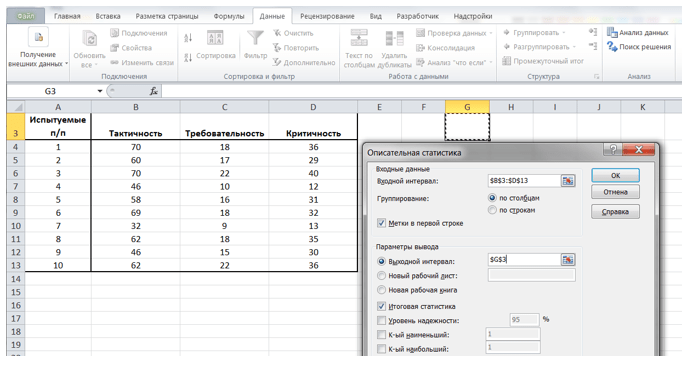
Task: Click Промежуточный итог
Action: coord(543,61)
